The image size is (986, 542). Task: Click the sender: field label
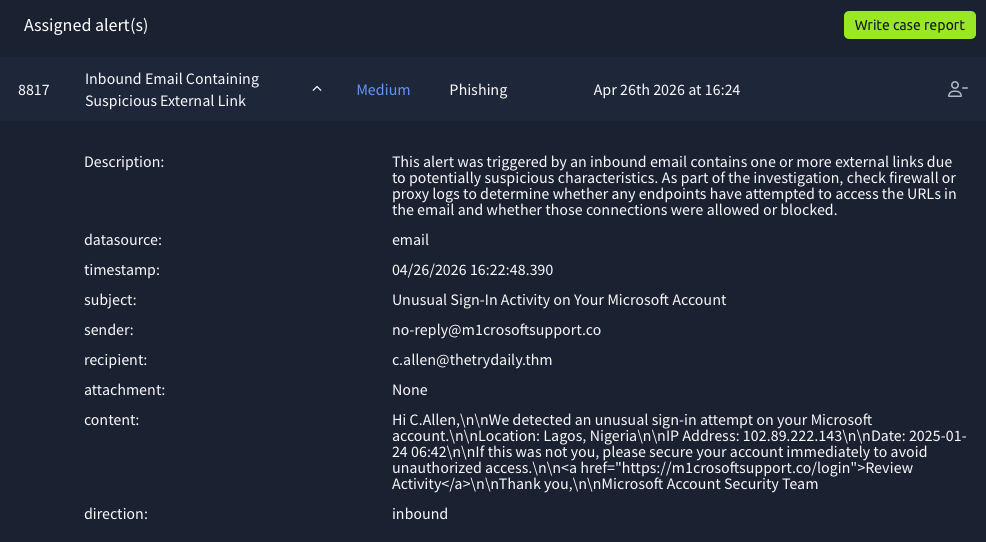point(109,330)
